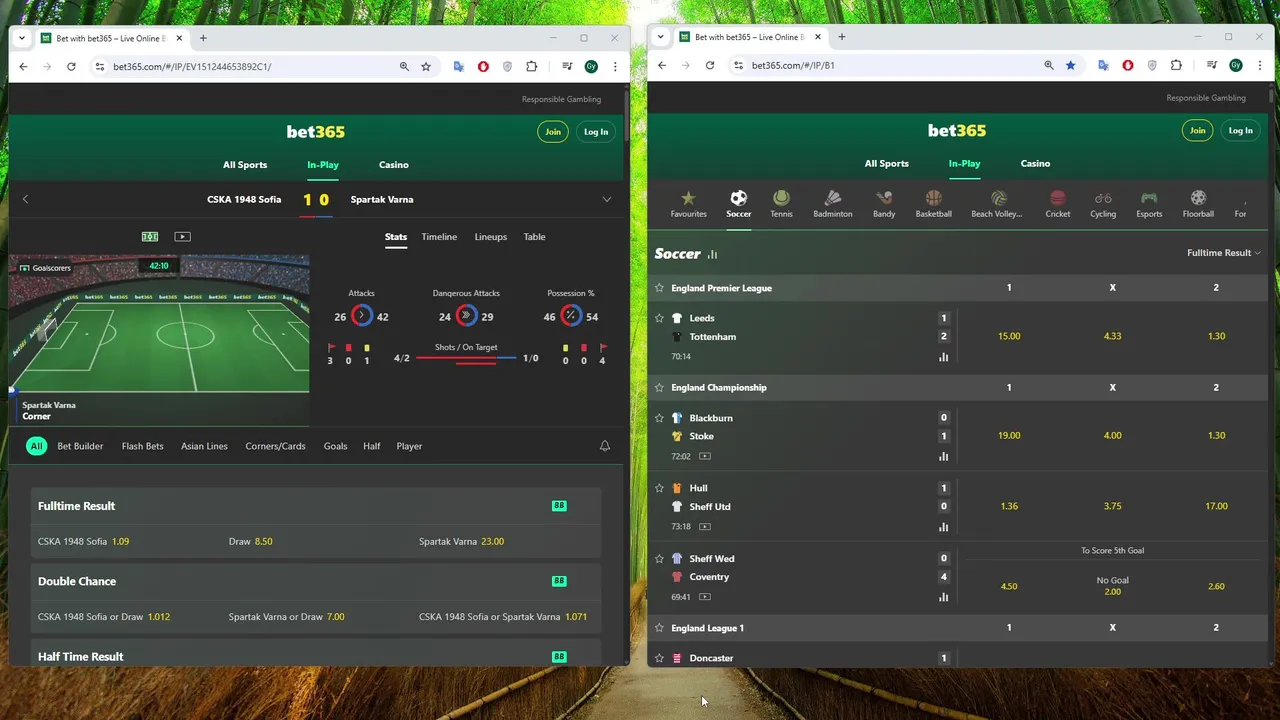The image size is (1280, 720).
Task: Select Basketball sport icon
Action: (933, 198)
